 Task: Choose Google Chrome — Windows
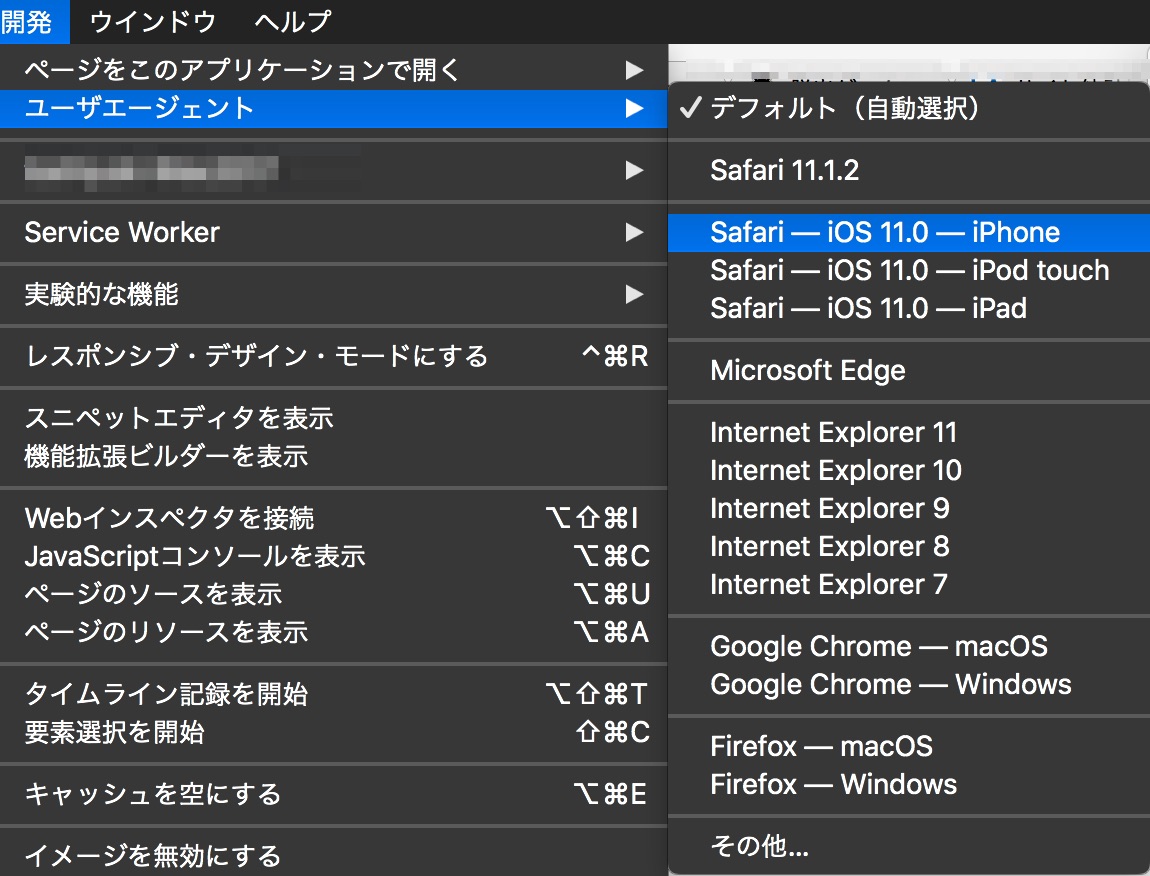(909, 685)
